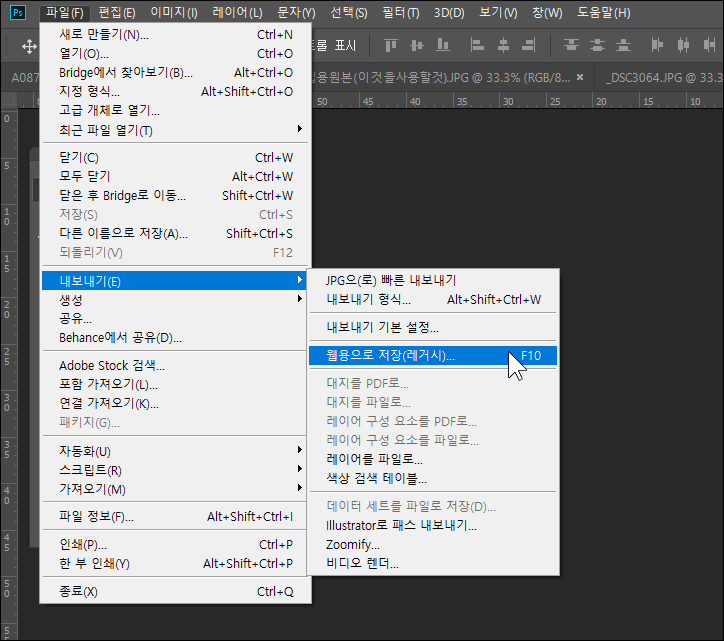Image resolution: width=724 pixels, height=641 pixels.
Task: Select 내보내기 기본 설정... submenu item
Action: click(433, 327)
